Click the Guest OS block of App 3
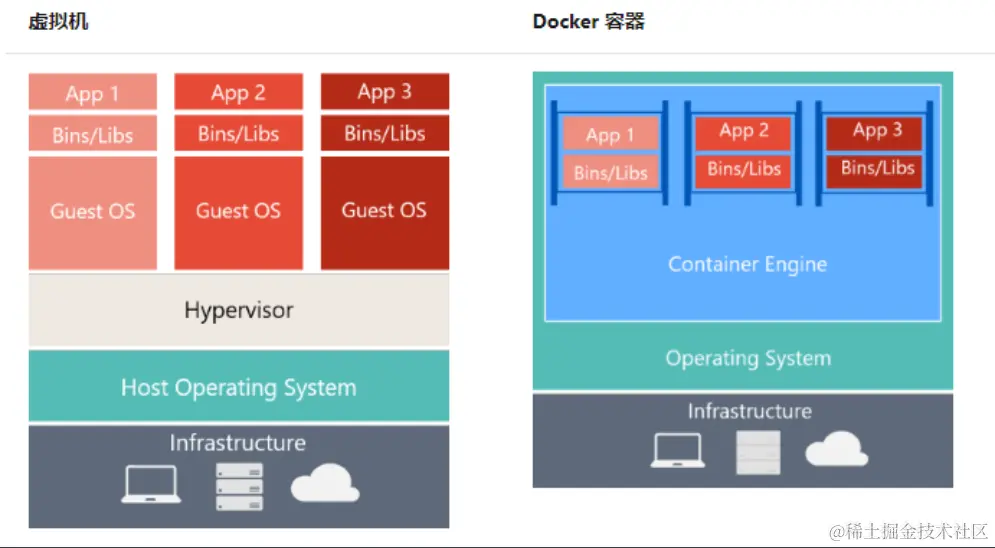Image resolution: width=995 pixels, height=548 pixels. coord(385,213)
